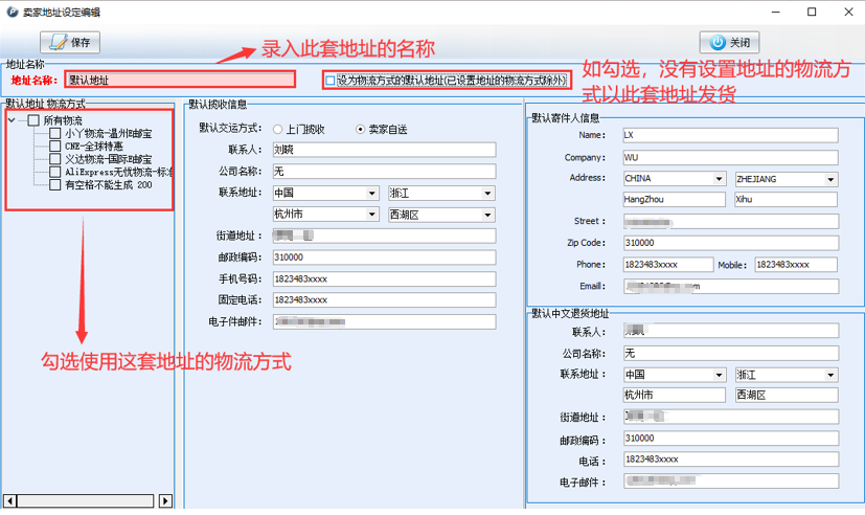The width and height of the screenshot is (865, 515).
Task: Open 中国 country dropdown in 默认揽收信息
Action: pyautogui.click(x=372, y=193)
